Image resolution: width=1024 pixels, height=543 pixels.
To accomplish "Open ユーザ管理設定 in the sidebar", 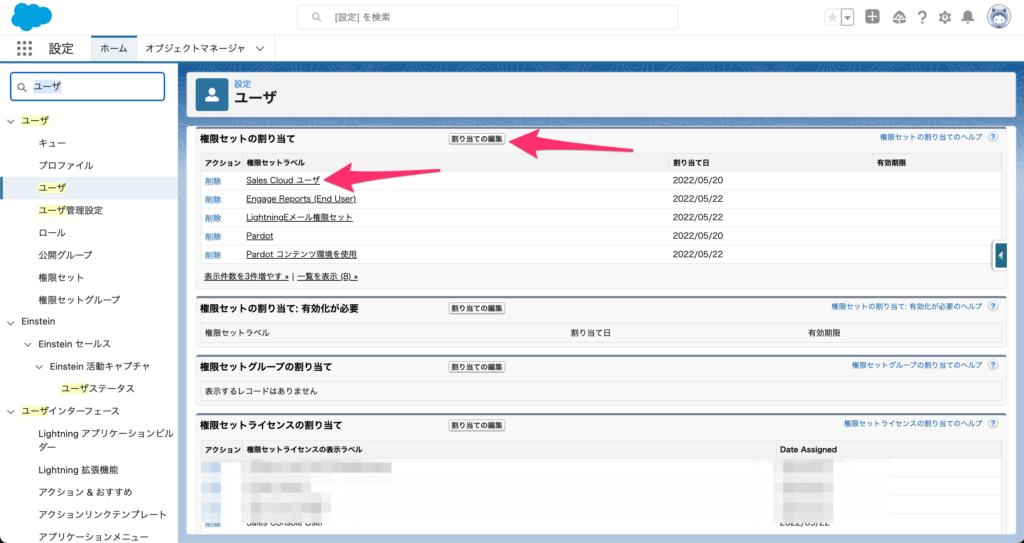I will click(71, 210).
